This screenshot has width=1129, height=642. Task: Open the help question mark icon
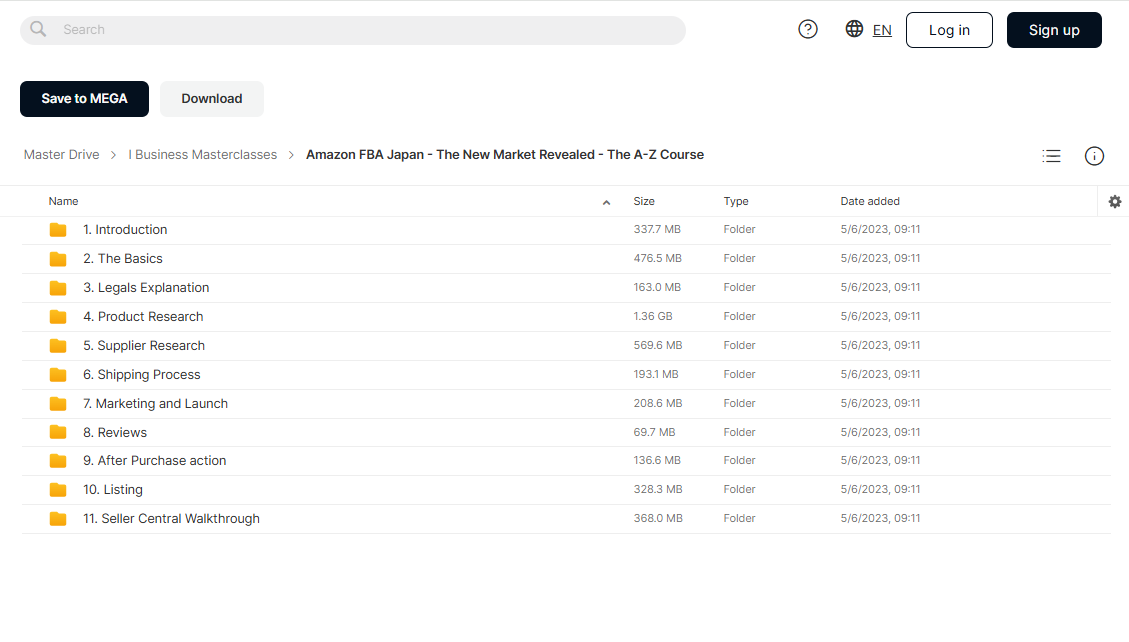click(808, 29)
